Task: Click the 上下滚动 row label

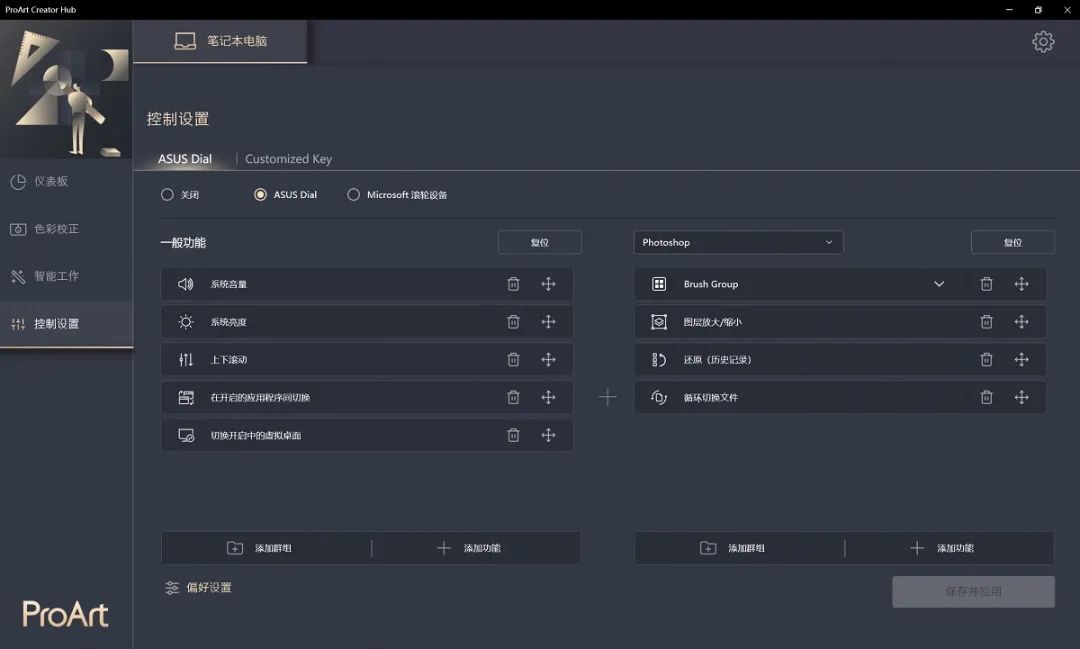Action: coord(229,360)
